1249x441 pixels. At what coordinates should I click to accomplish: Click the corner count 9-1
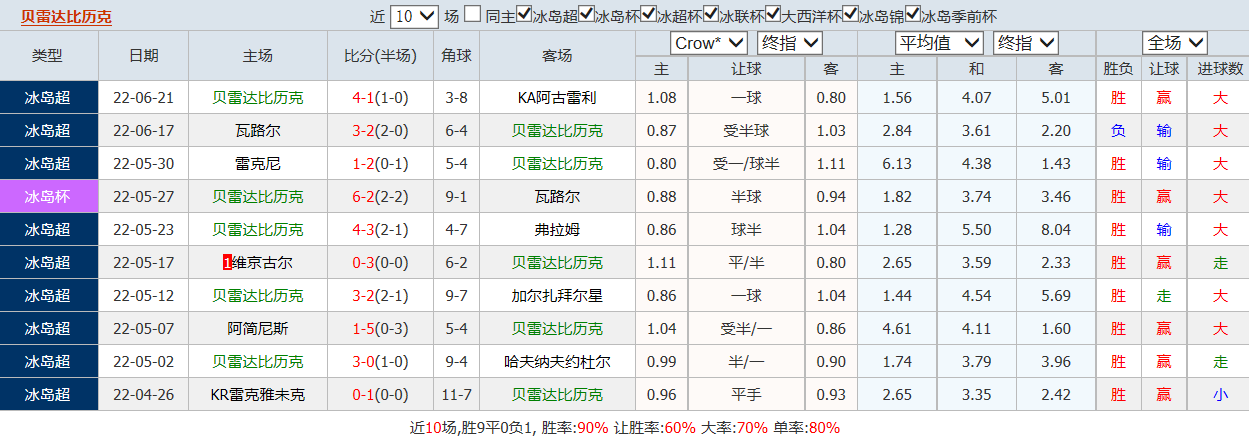tap(456, 197)
